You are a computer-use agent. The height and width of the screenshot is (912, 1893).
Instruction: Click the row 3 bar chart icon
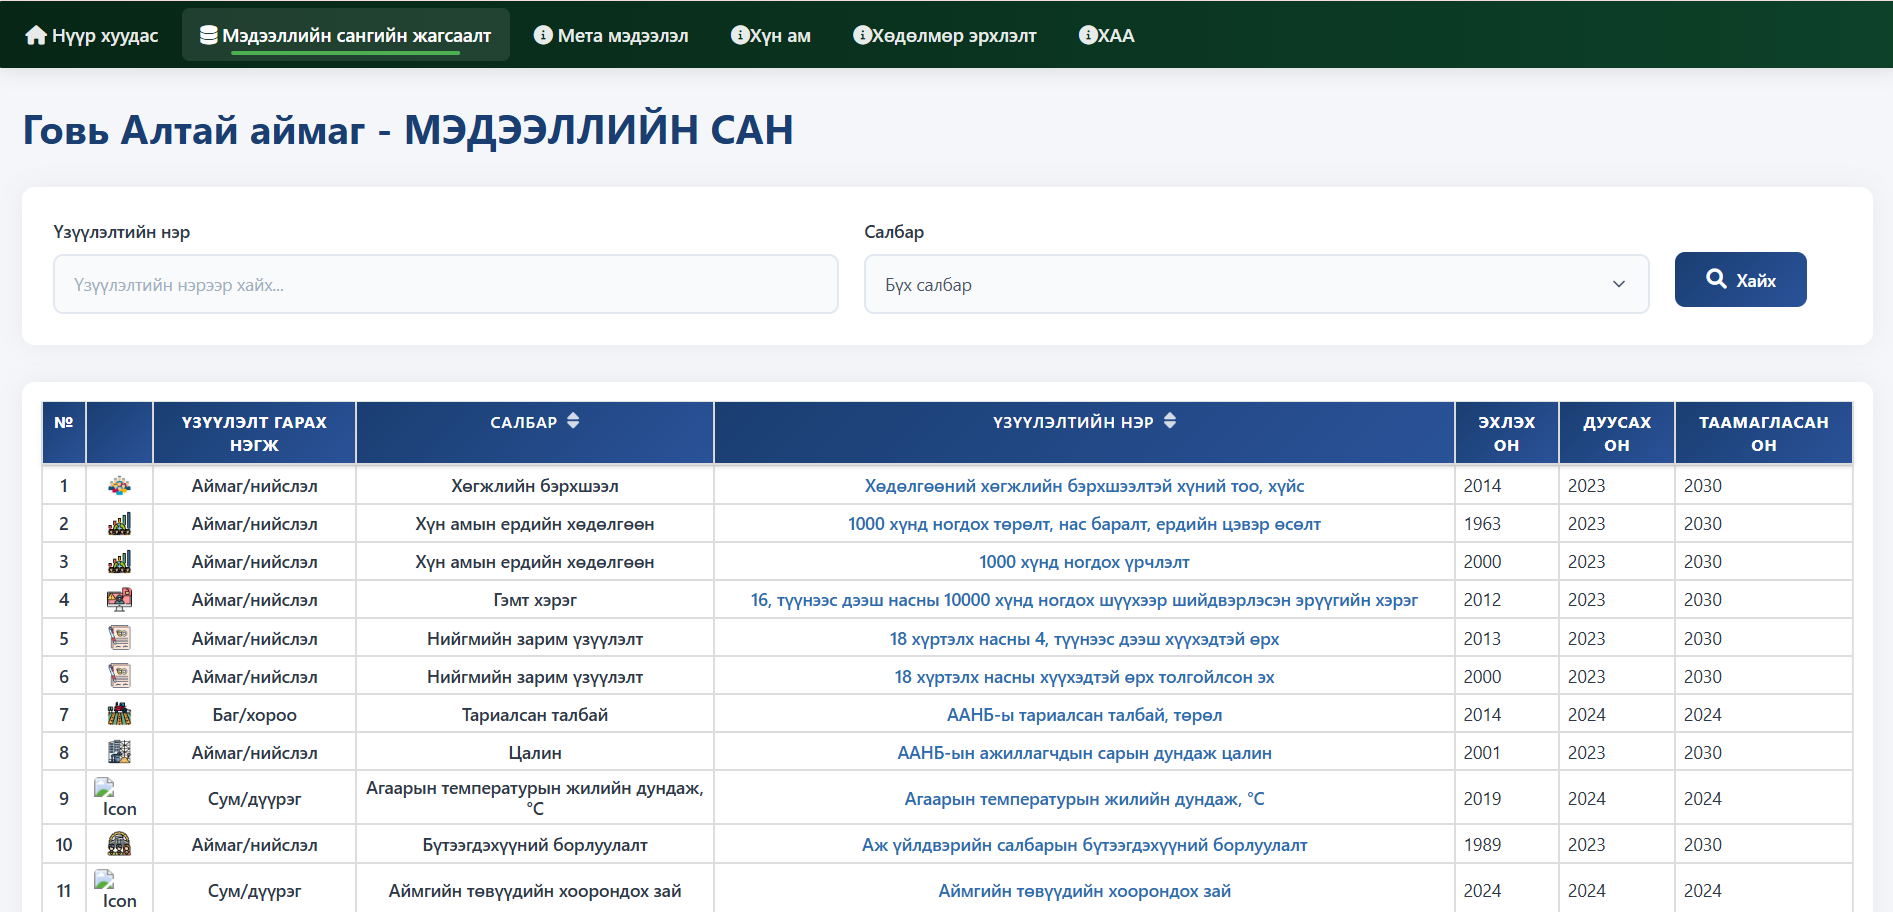[x=119, y=562]
